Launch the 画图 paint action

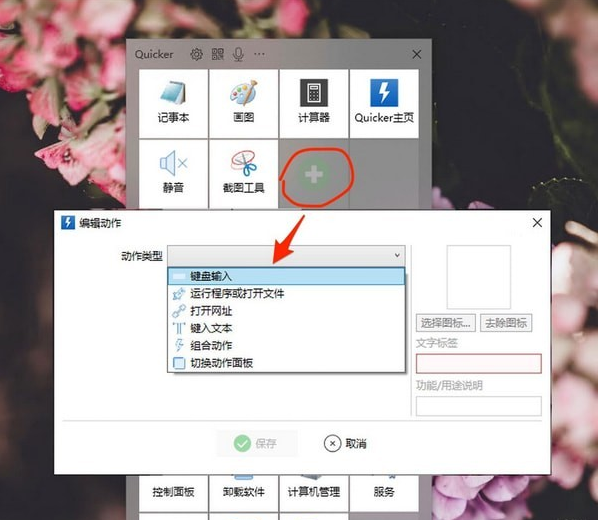click(244, 104)
